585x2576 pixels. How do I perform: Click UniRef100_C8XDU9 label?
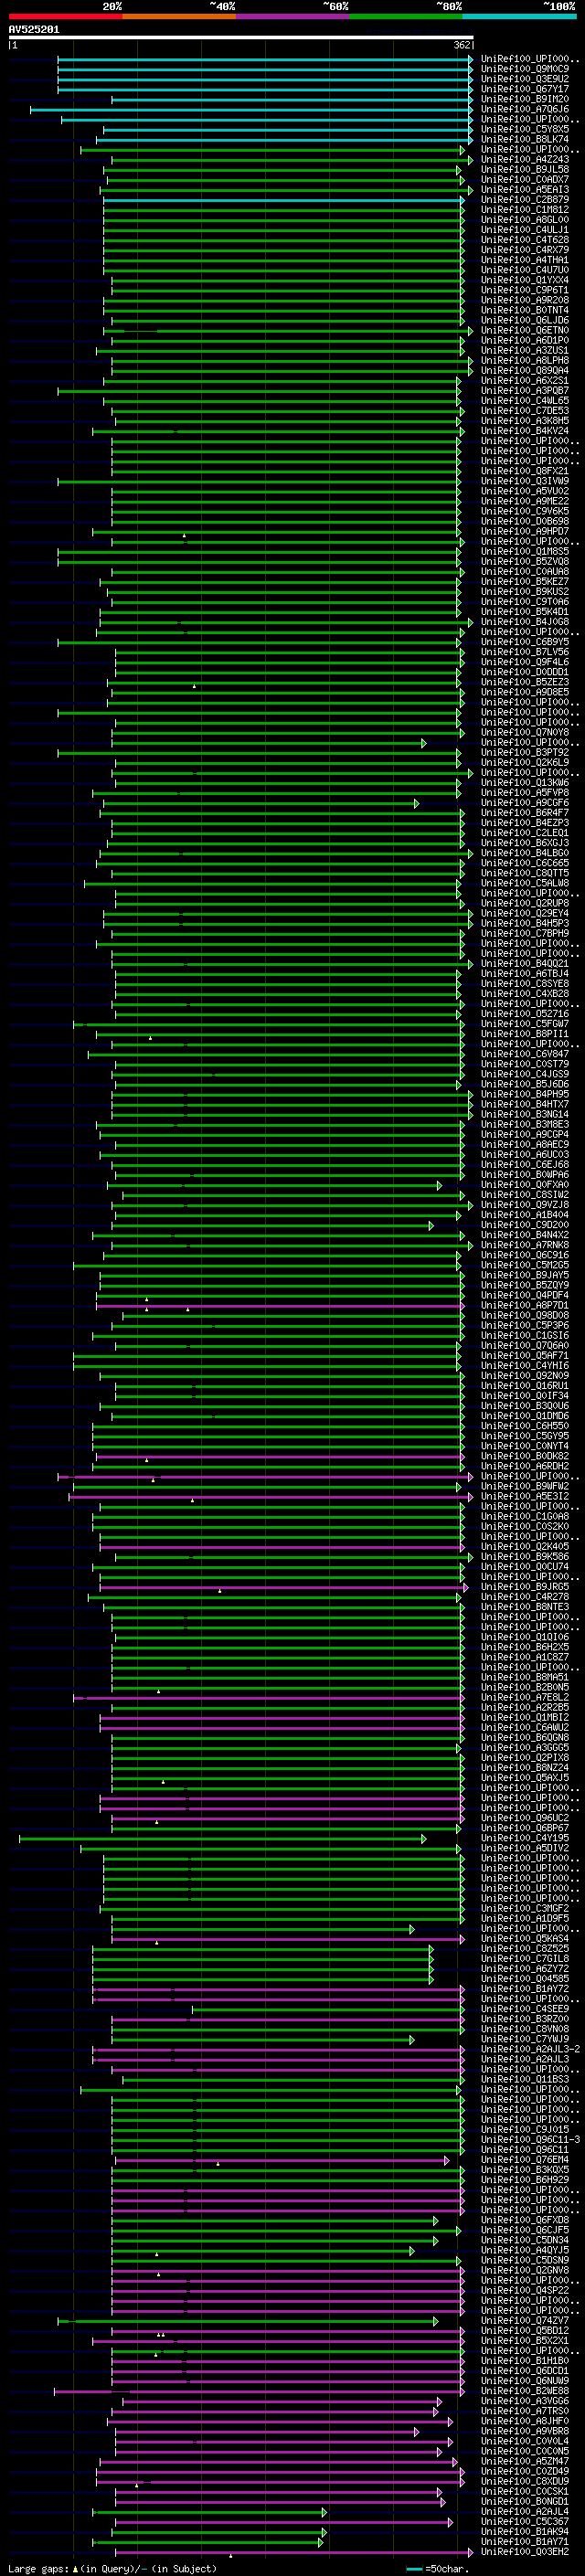pyautogui.click(x=525, y=2481)
